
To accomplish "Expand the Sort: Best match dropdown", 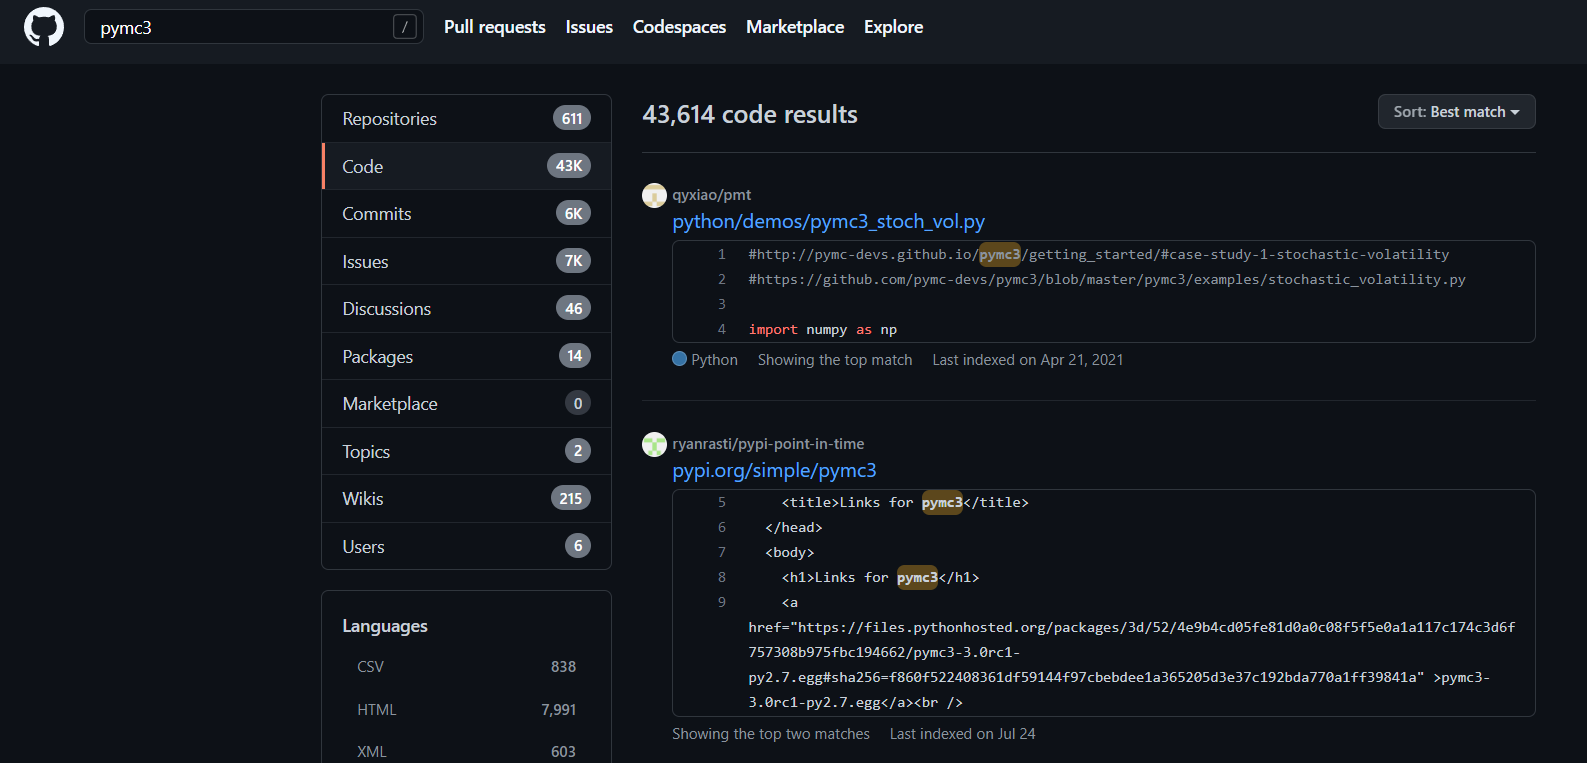I will (x=1456, y=112).
